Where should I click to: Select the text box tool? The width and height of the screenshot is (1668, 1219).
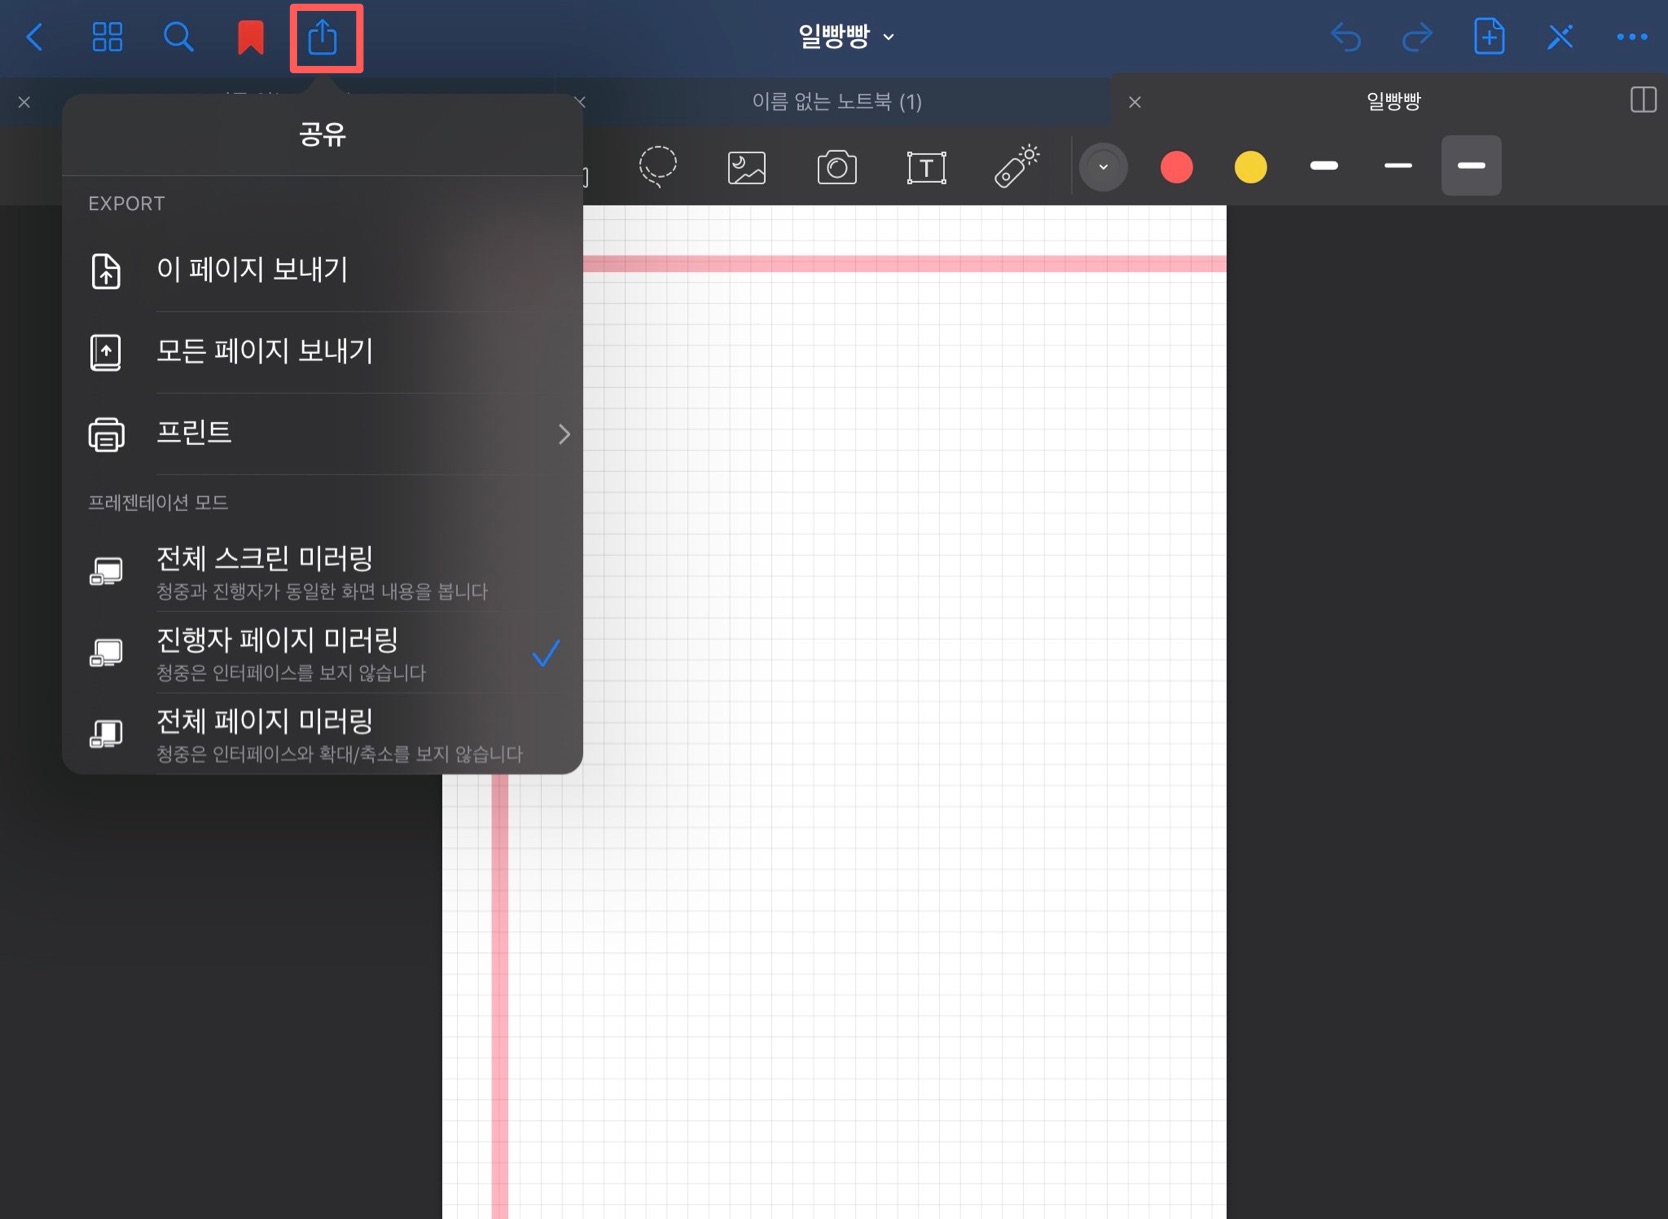tap(926, 167)
